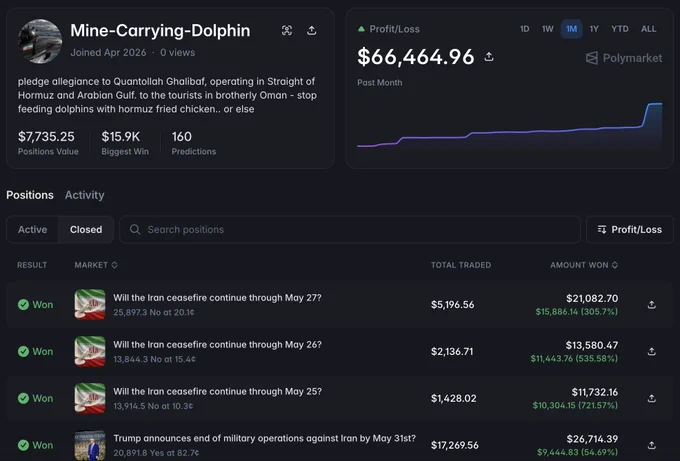Open the Profit/Loss sort dropdown

[630, 229]
